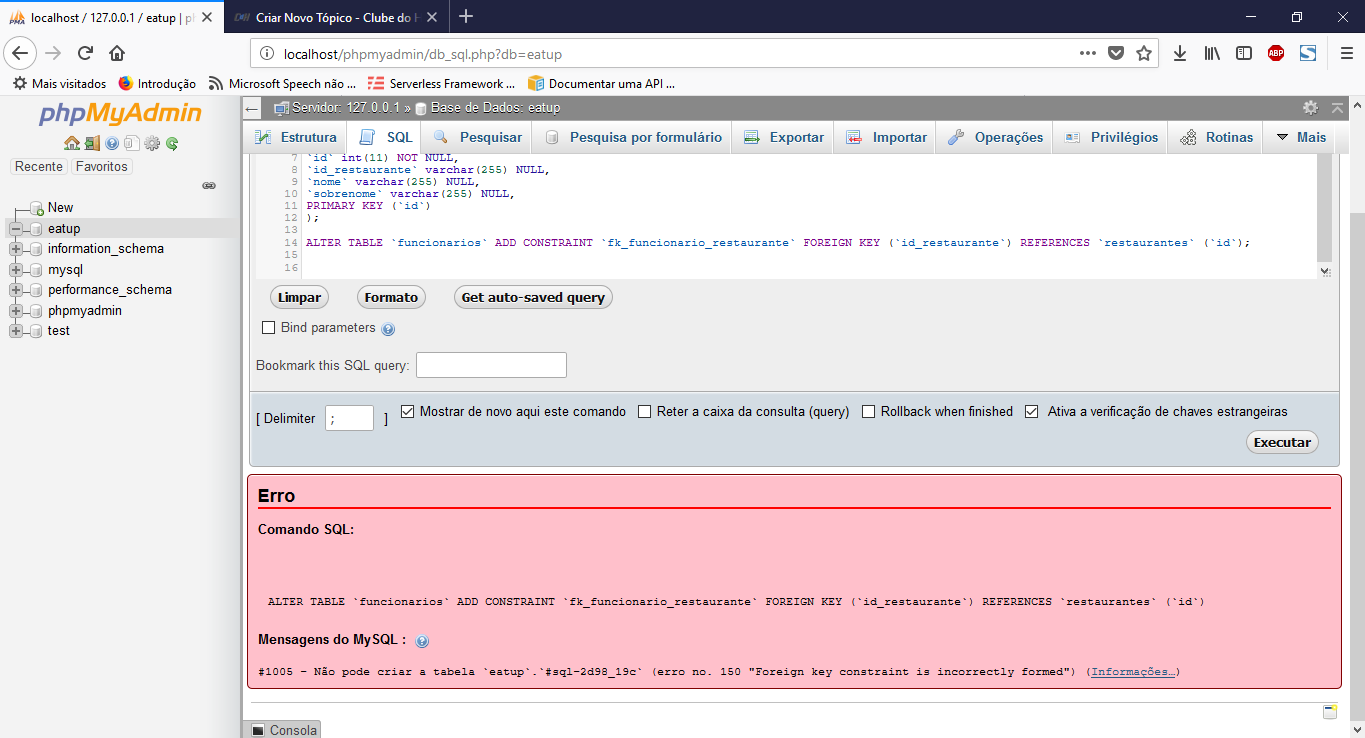Disable verificação de chaves estrangeiras checkbox
1365x738 pixels.
click(1032, 411)
